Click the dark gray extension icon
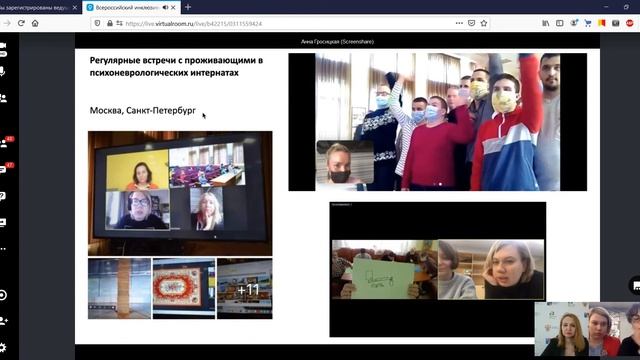The width and height of the screenshot is (640, 360). [x=616, y=23]
